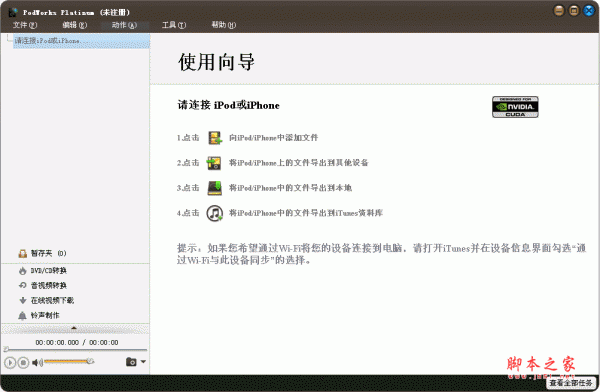The image size is (600, 392).
Task: Click the 向iPod/iPhone中添加文件 text
Action: tap(273, 138)
